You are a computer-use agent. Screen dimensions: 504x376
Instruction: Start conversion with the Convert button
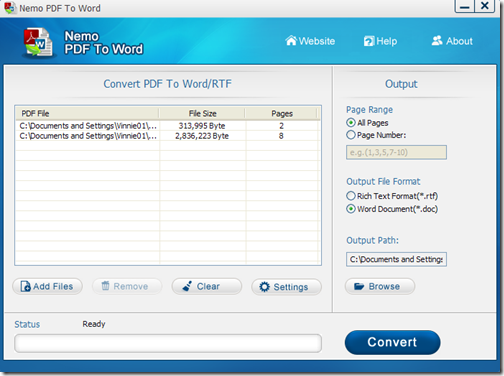[x=392, y=342]
